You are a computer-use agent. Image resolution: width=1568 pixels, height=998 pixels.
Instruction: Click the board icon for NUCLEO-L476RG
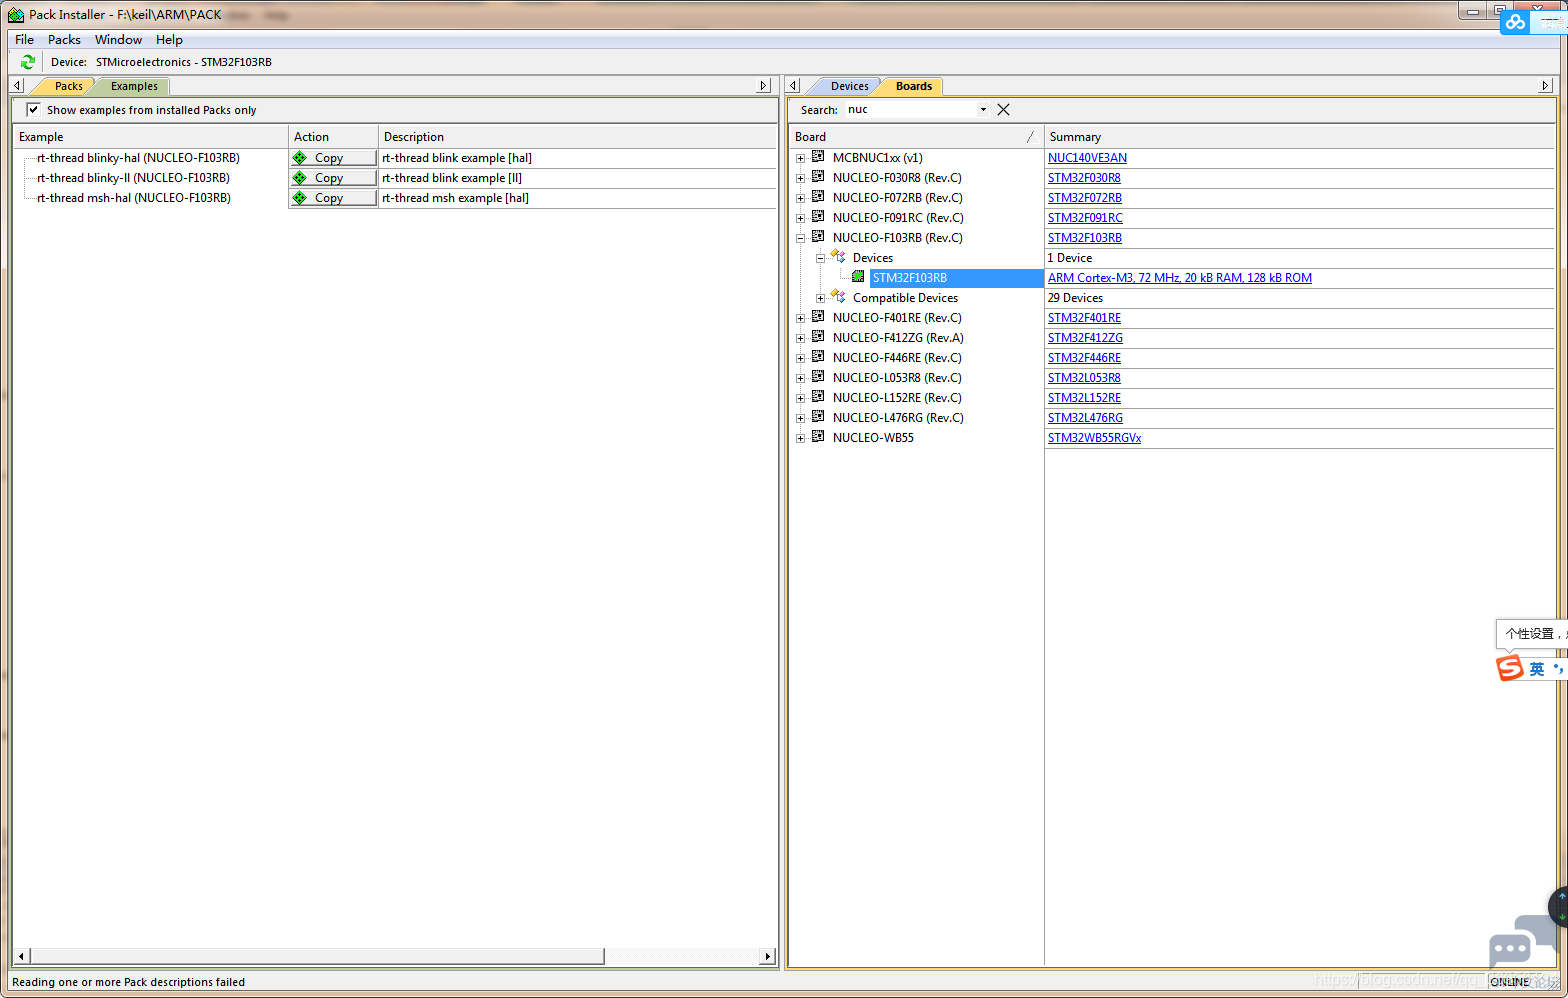(x=818, y=417)
